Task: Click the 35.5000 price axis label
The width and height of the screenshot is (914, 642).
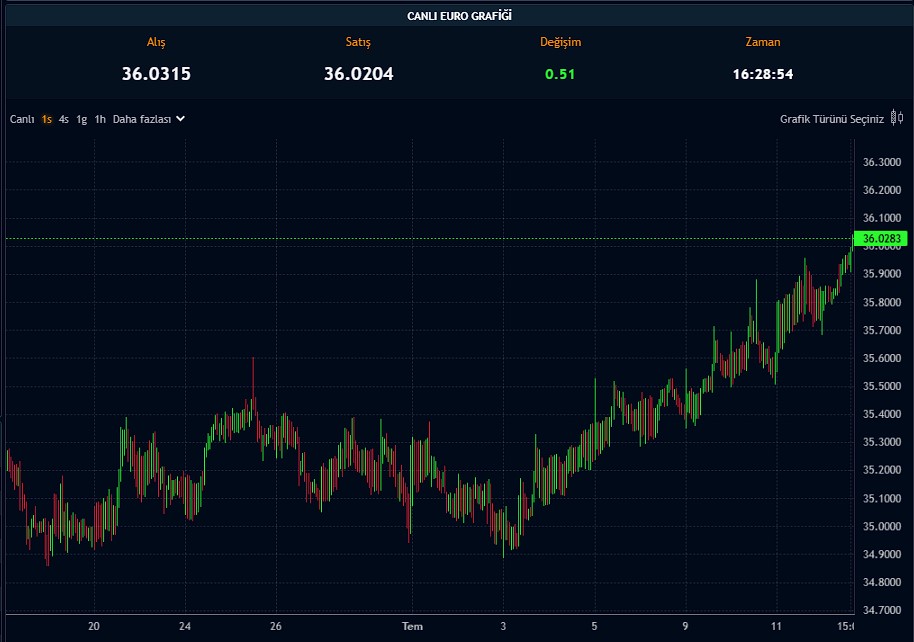Action: 881,386
